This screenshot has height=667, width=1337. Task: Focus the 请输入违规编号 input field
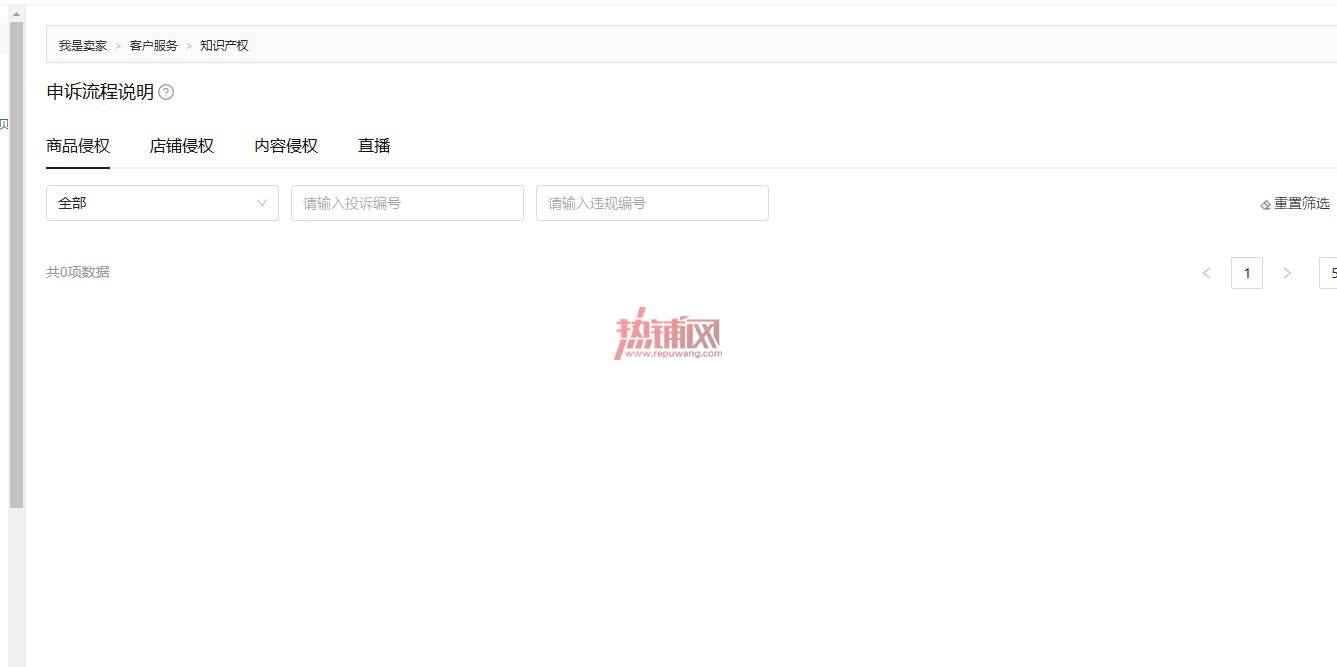pyautogui.click(x=652, y=203)
